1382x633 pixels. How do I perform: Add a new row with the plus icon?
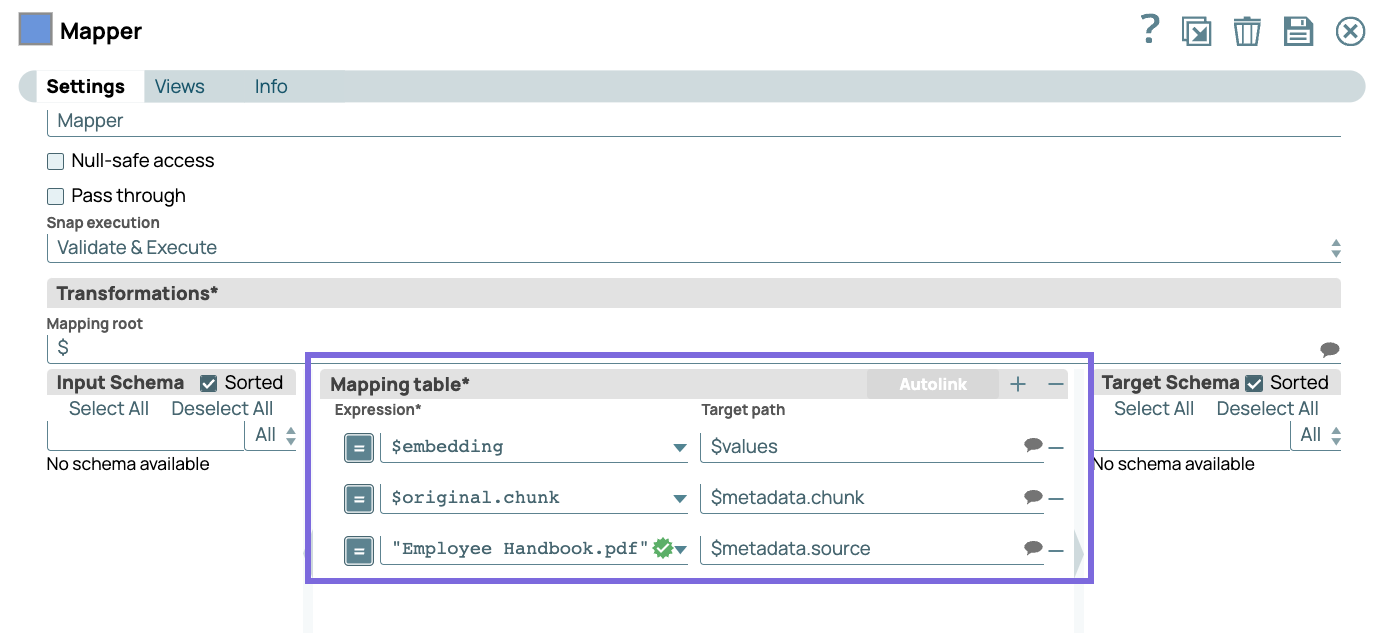coord(1018,383)
